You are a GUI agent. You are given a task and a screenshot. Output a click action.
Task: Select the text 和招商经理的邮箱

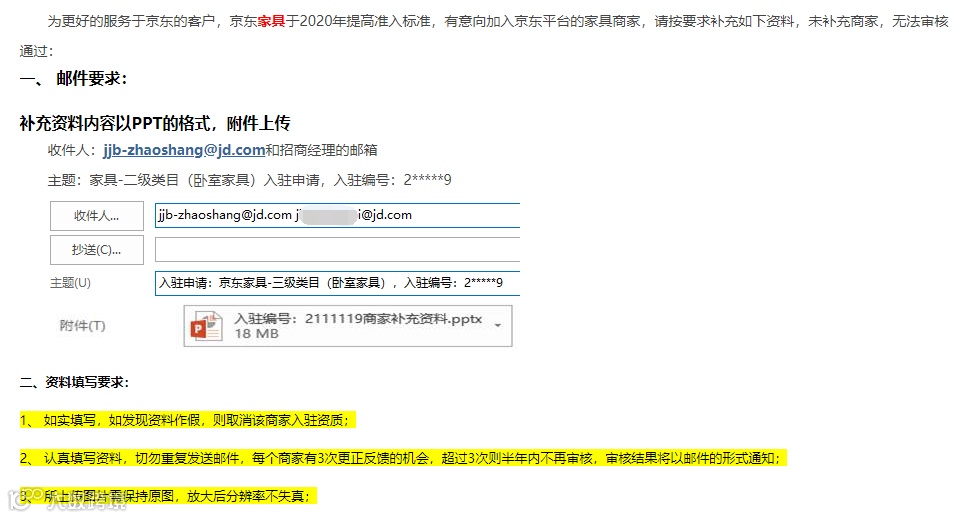(x=321, y=150)
